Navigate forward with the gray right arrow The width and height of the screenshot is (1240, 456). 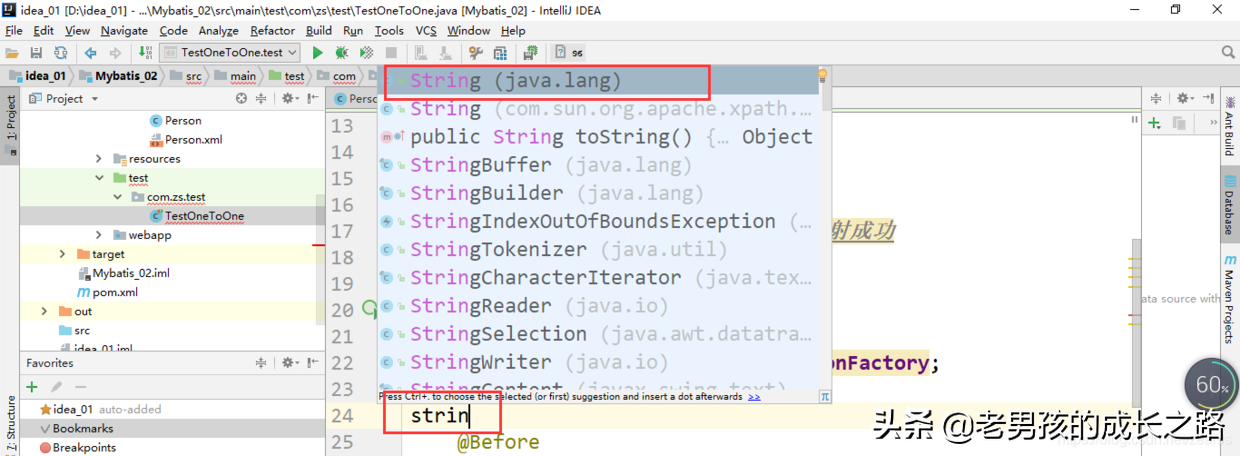click(x=115, y=53)
